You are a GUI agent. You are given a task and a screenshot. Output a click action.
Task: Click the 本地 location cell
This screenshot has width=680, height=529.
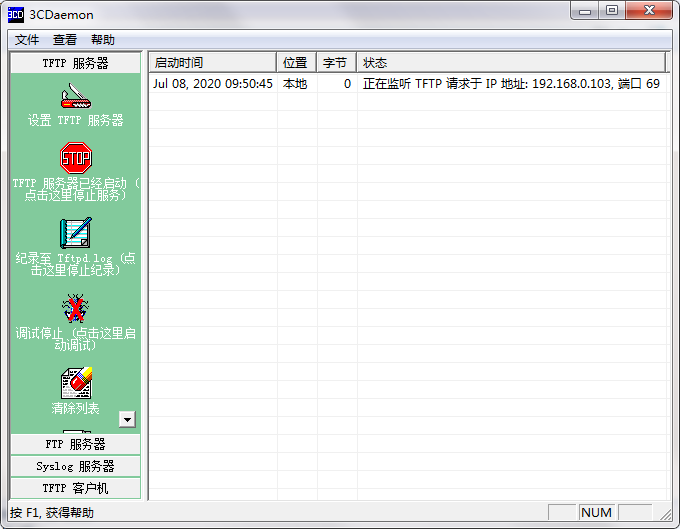(295, 84)
